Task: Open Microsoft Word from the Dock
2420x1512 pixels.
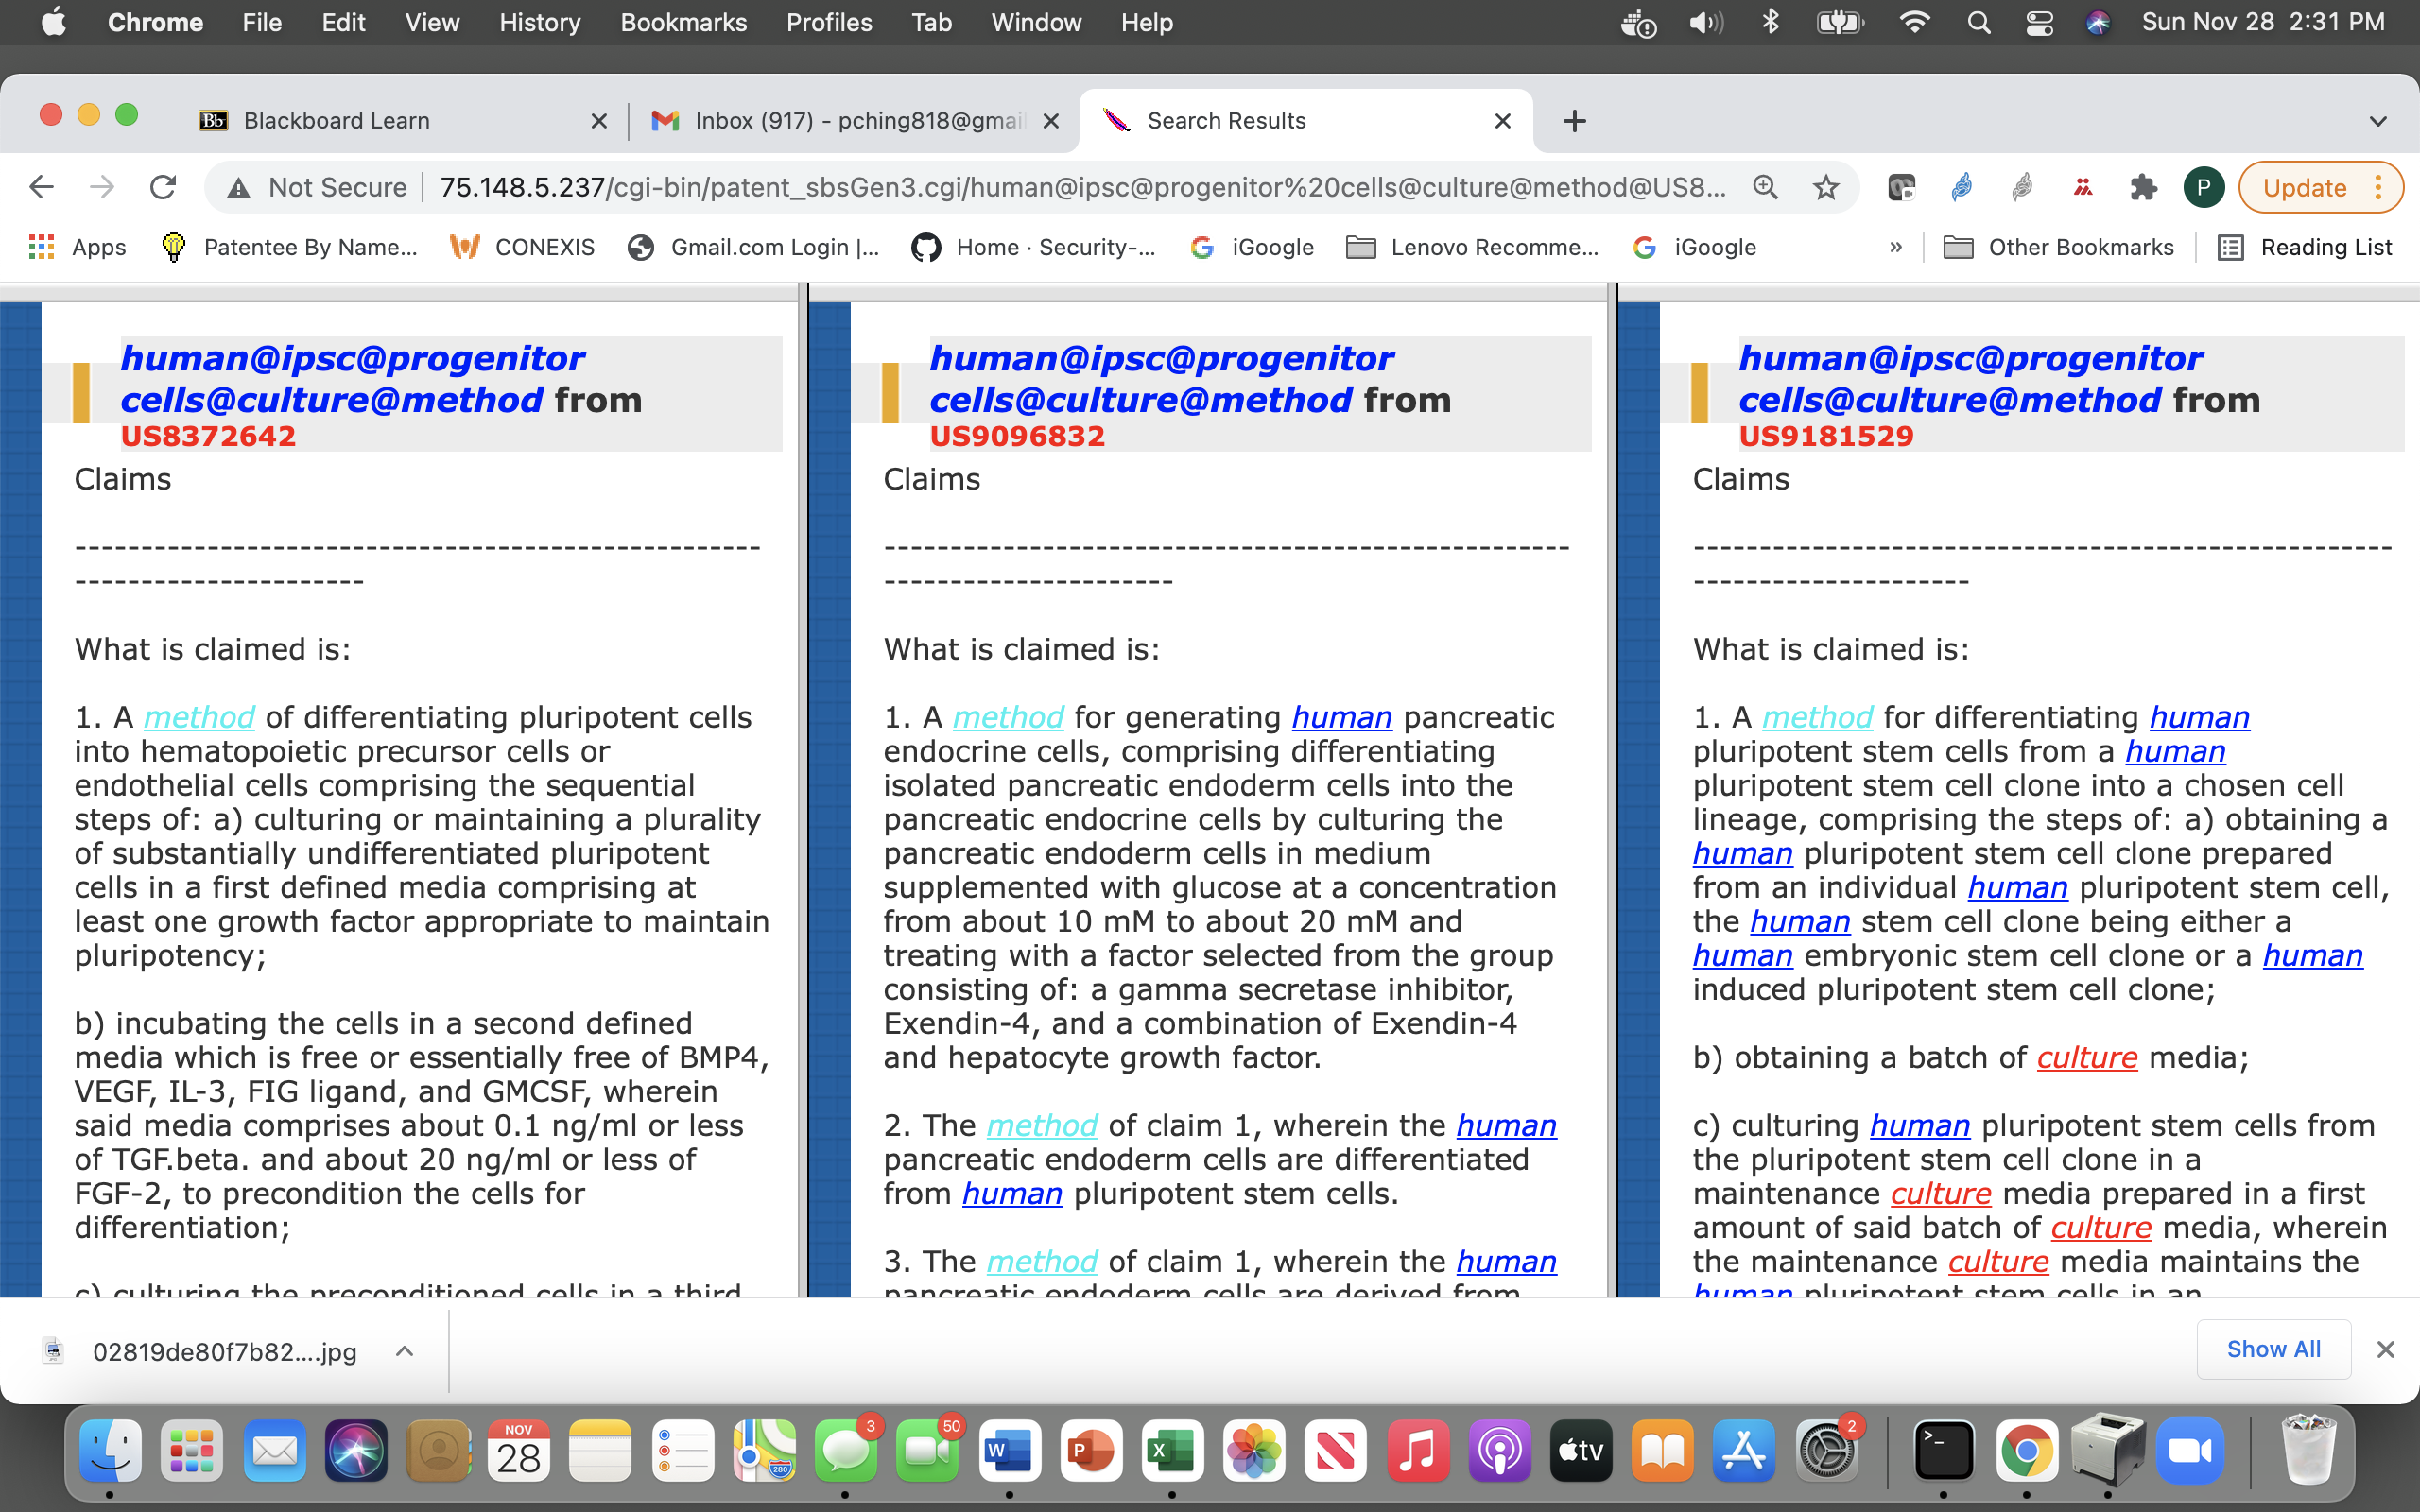Action: (x=1009, y=1450)
